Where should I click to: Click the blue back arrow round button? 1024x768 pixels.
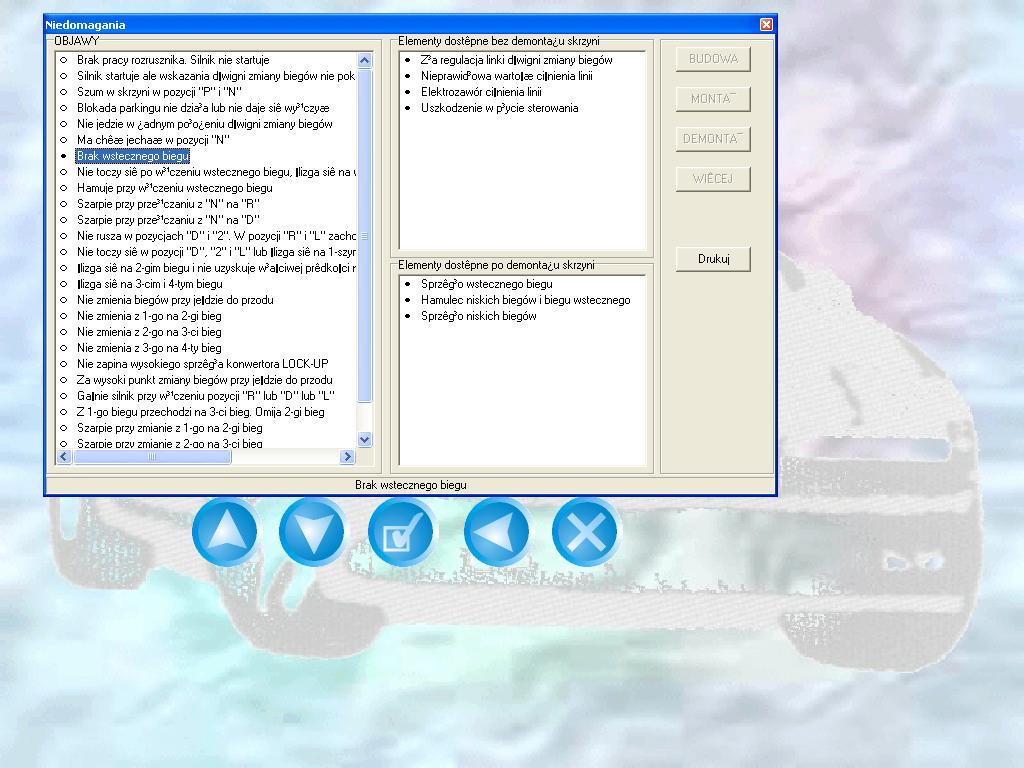(497, 532)
